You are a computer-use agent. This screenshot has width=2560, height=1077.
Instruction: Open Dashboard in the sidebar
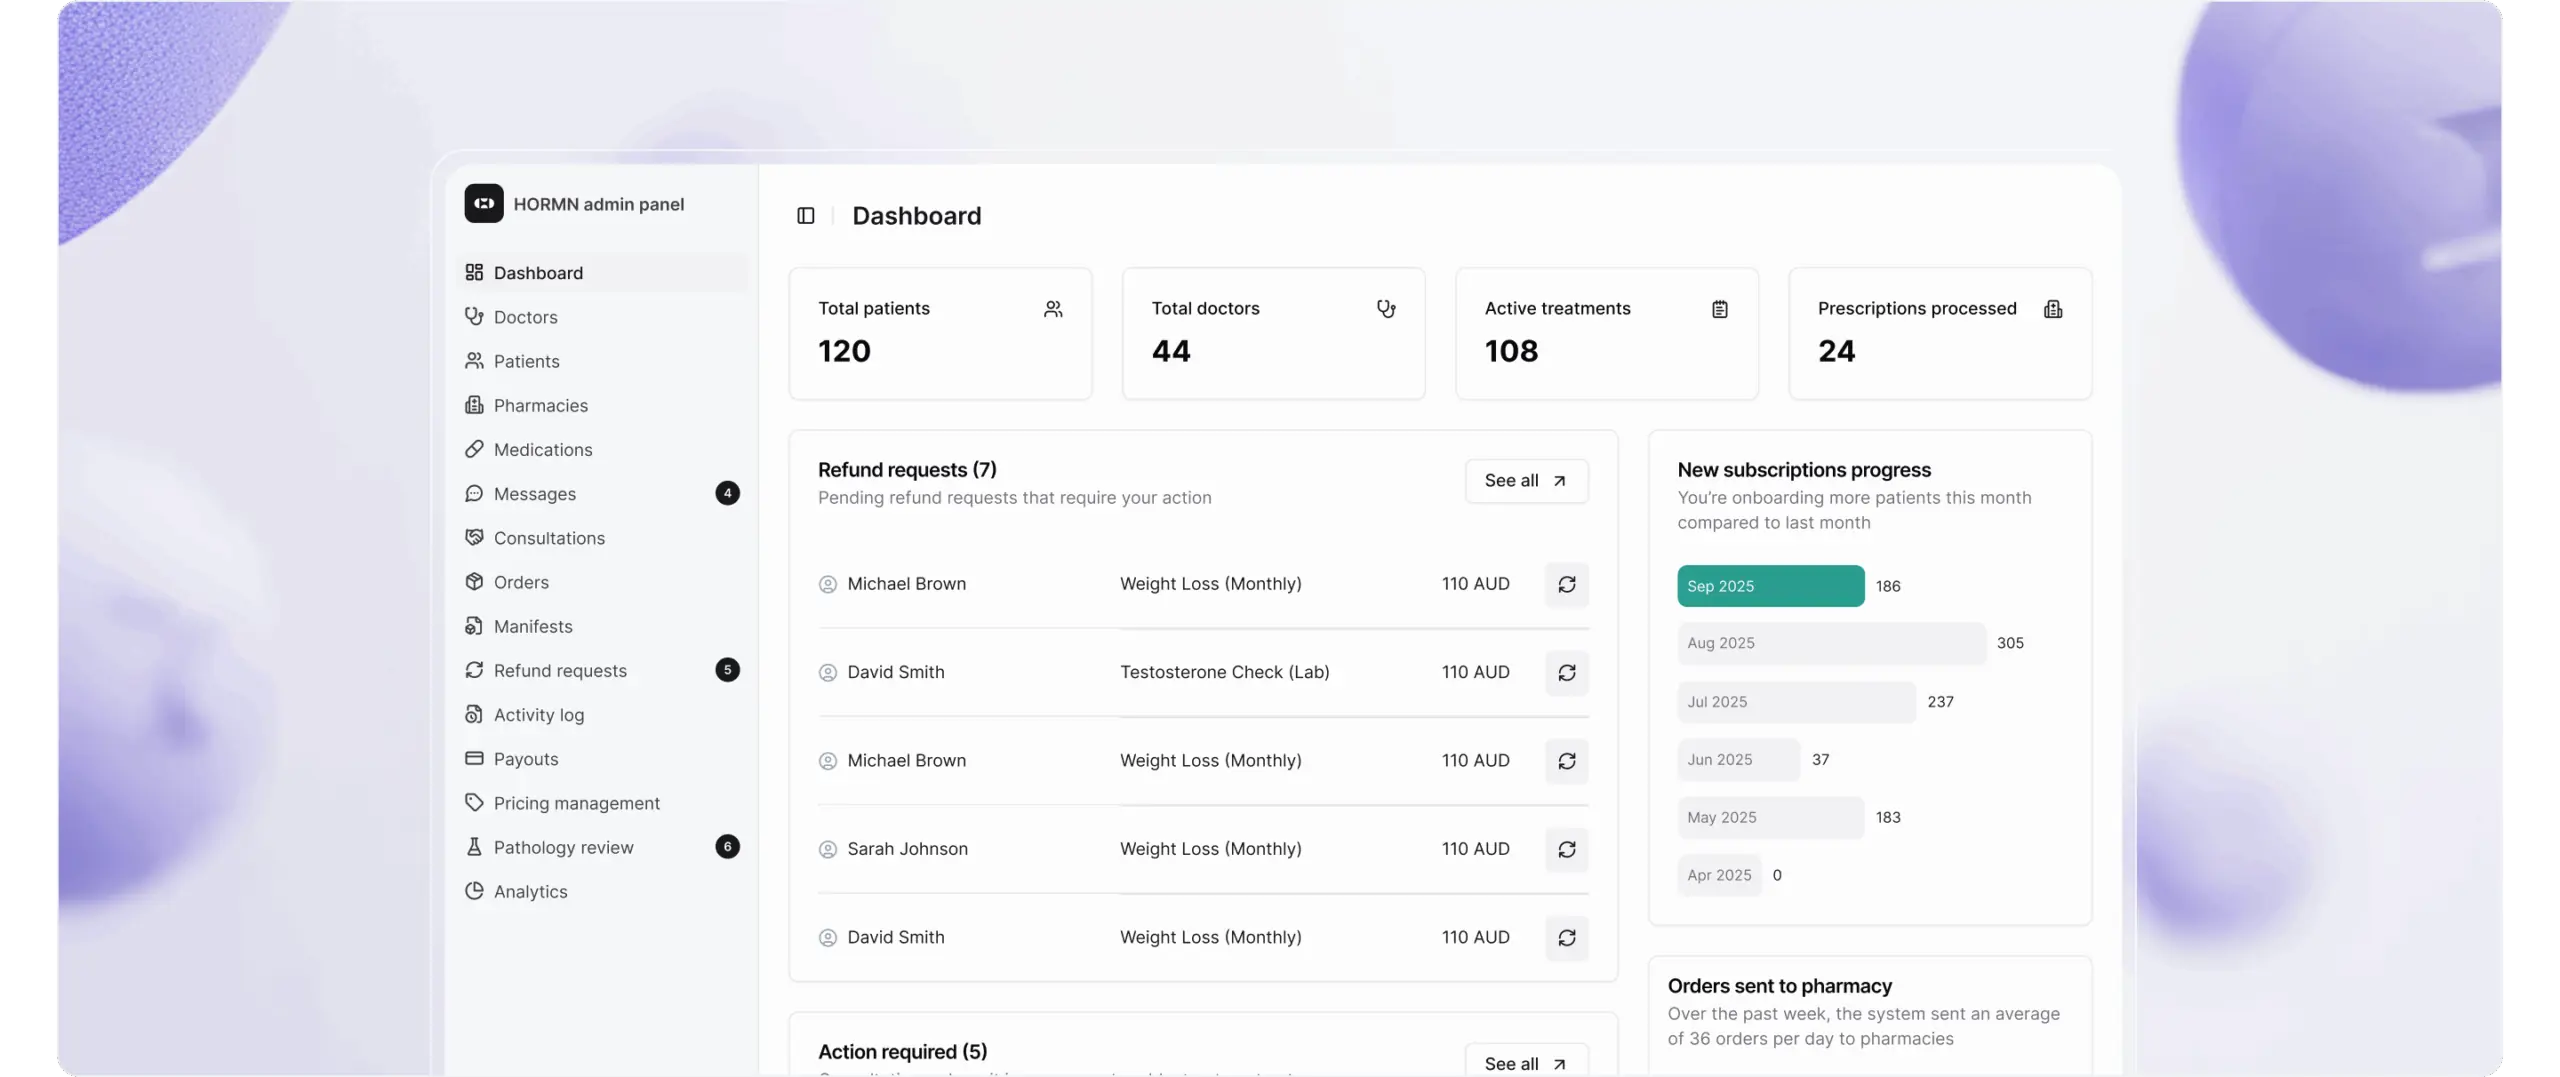[x=602, y=273]
